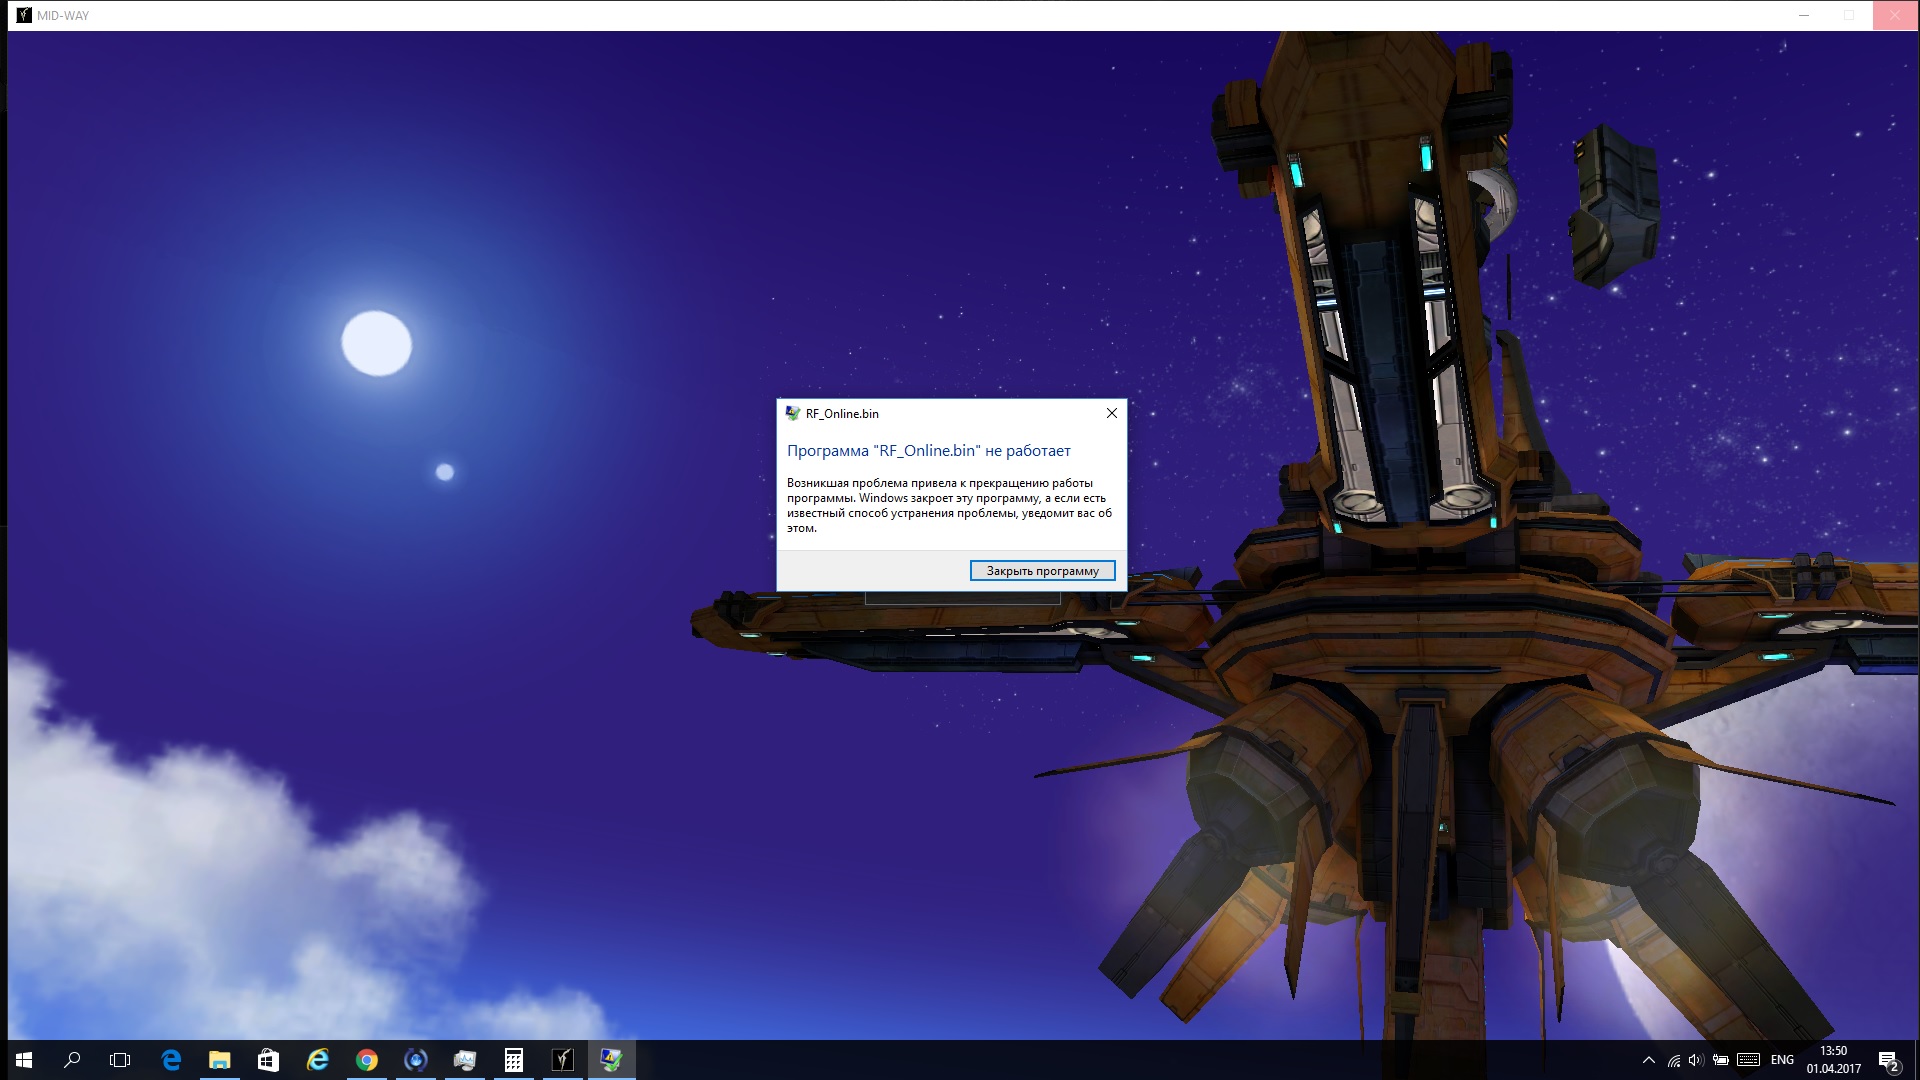Close the RF_Online.bin error dialog
The height and width of the screenshot is (1080, 1920).
[x=1111, y=413]
